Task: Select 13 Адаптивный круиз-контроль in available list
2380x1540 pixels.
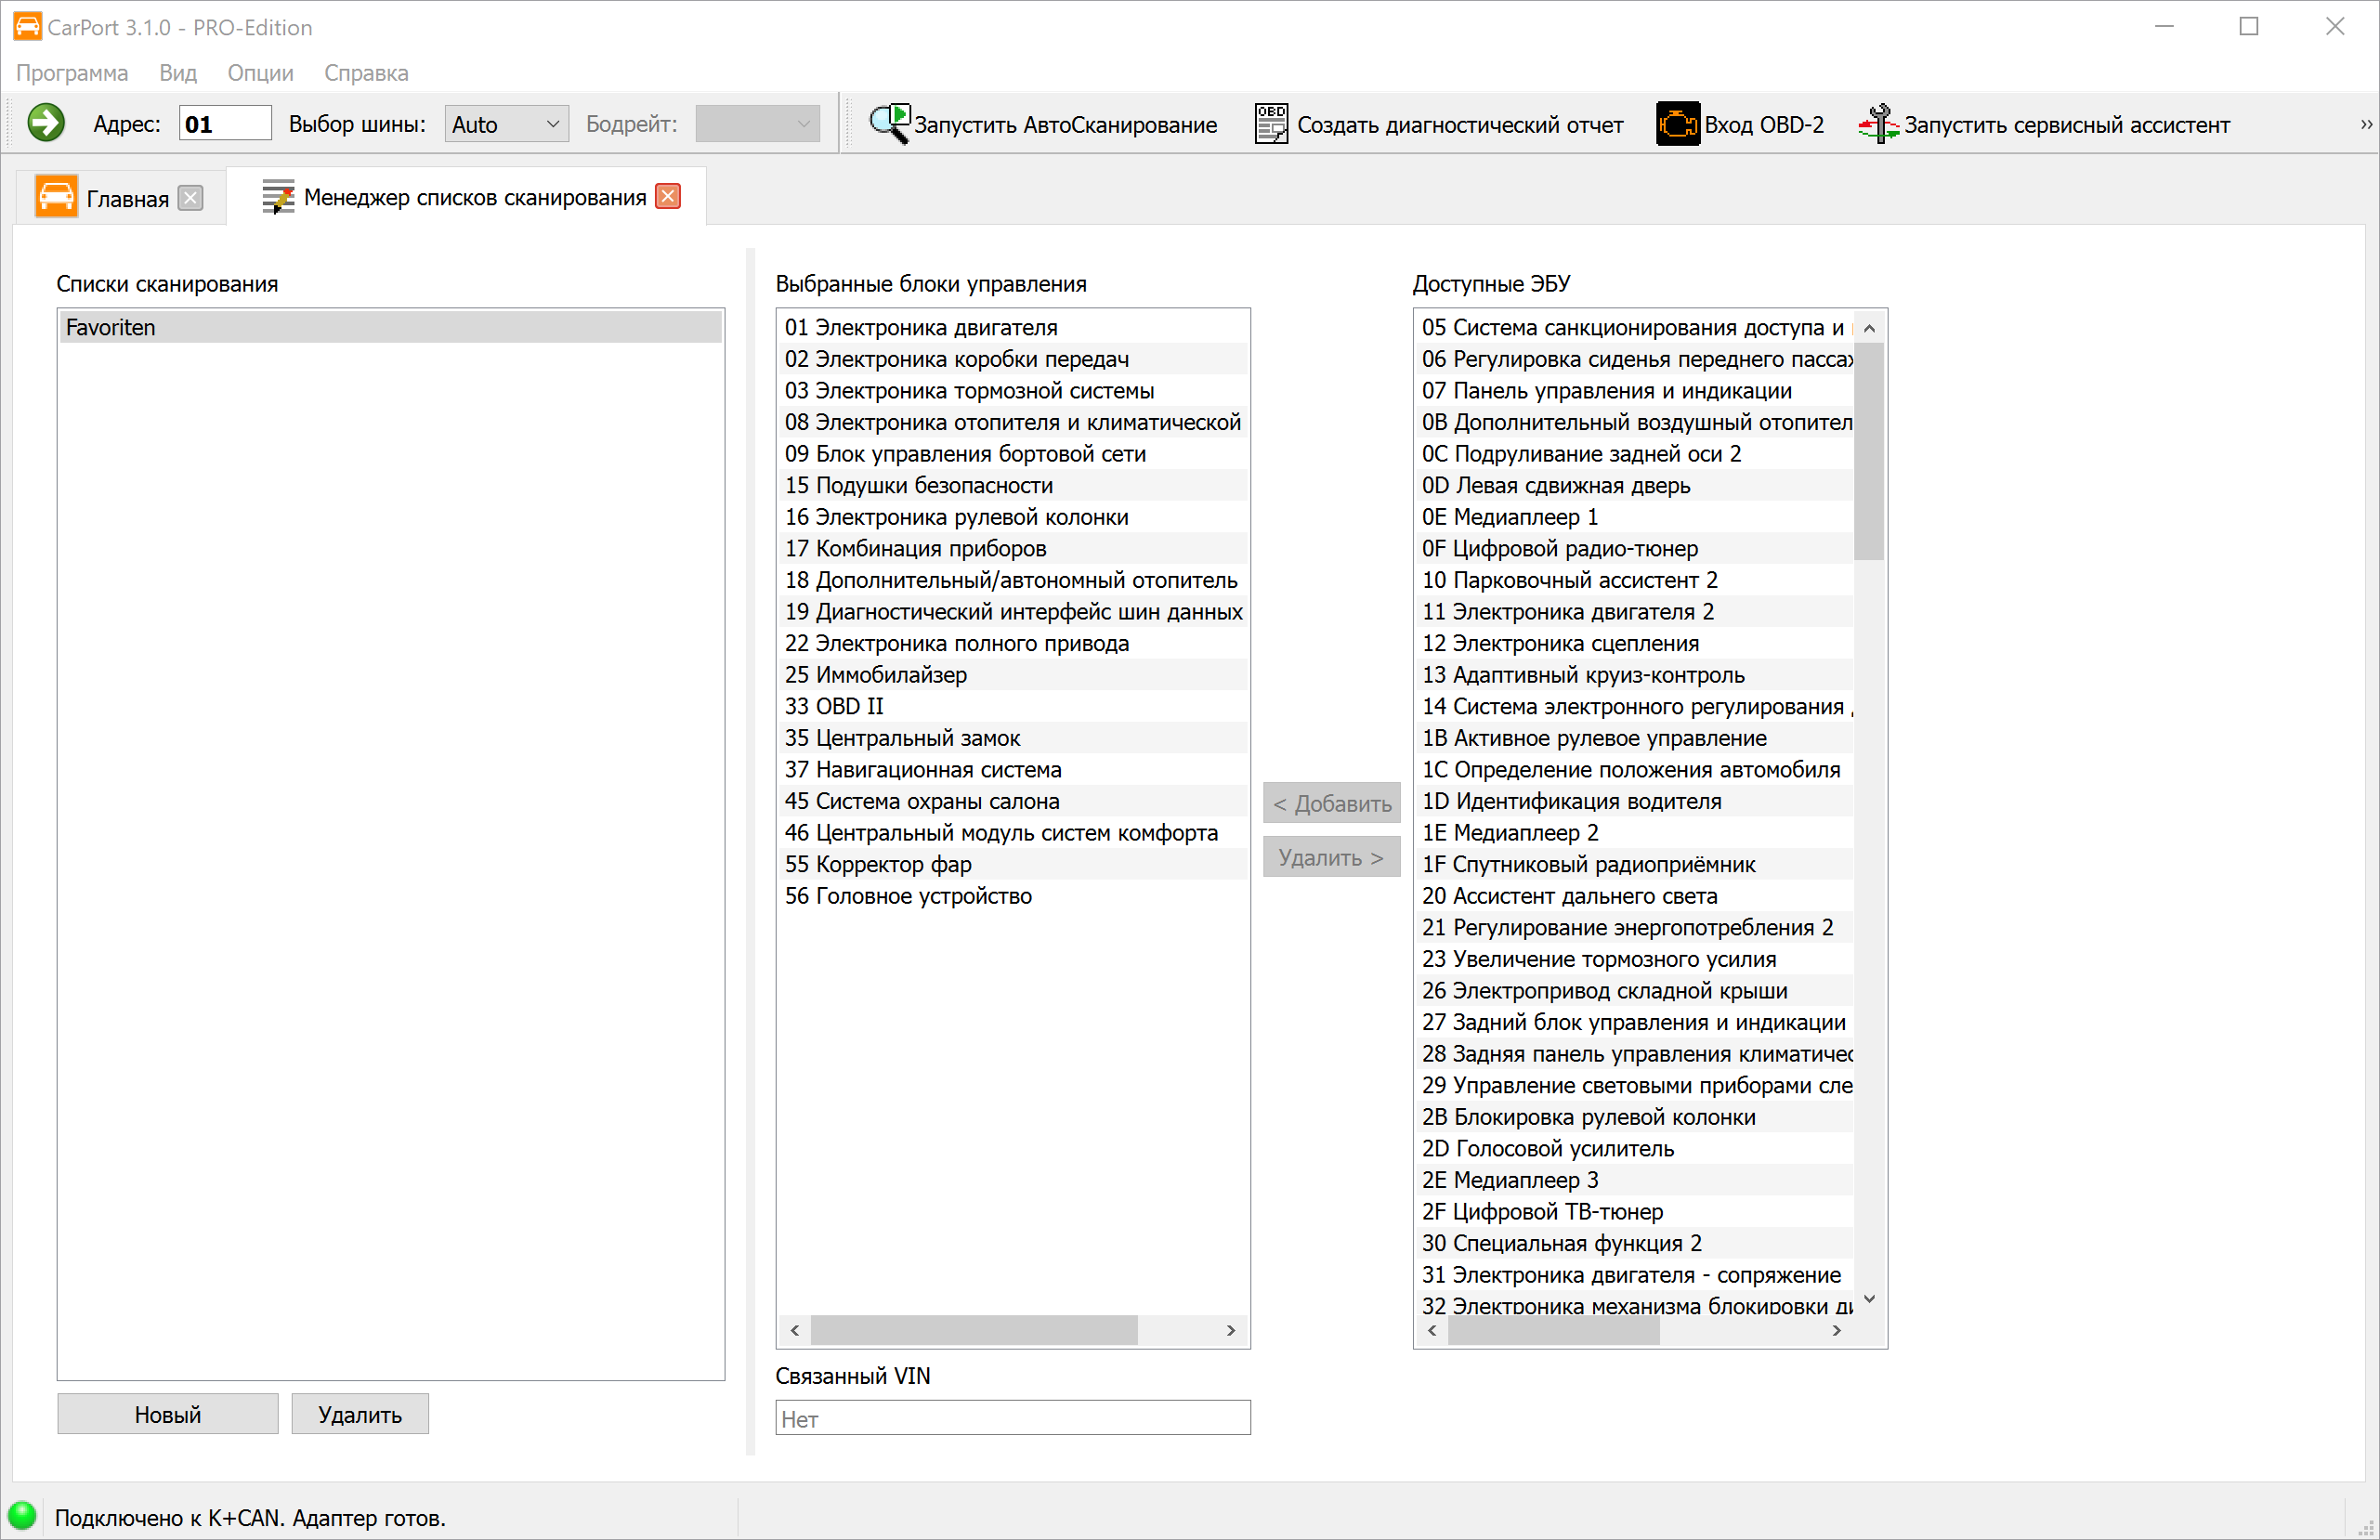Action: point(1583,675)
